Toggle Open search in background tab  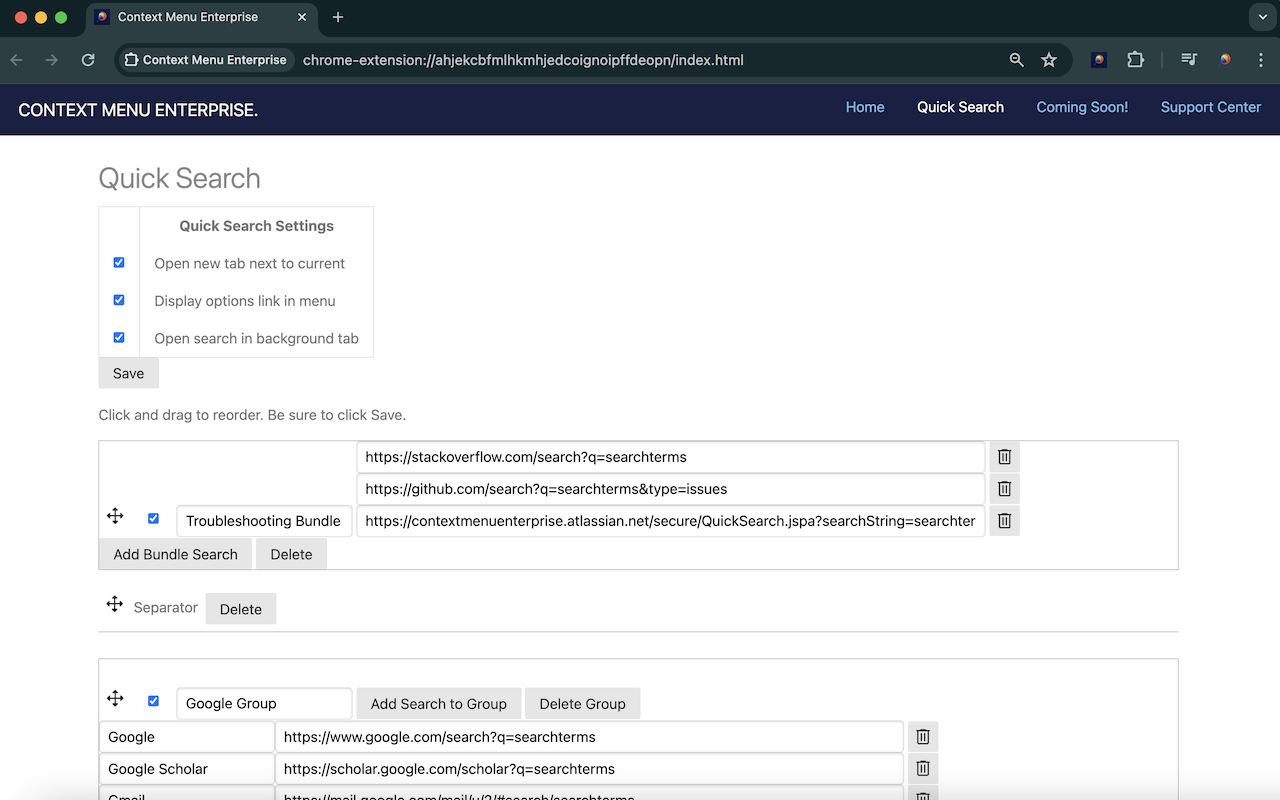119,337
